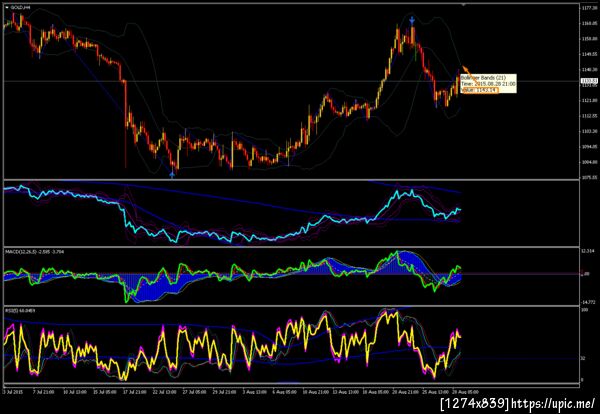The image size is (600, 414).
Task: Click the 10 Aug 21:00 time label
Action: 316,392
